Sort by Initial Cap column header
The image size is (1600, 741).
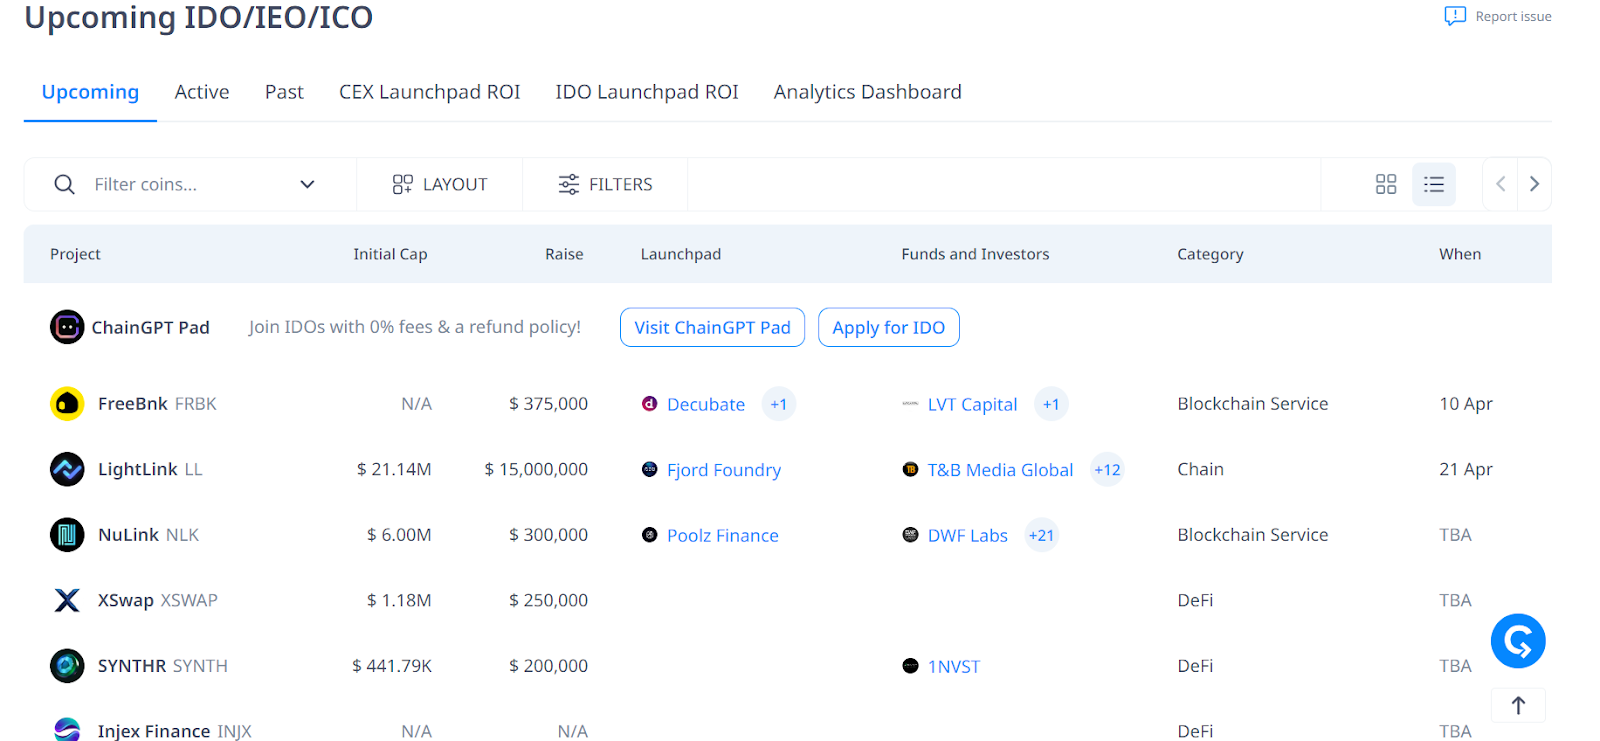click(390, 254)
